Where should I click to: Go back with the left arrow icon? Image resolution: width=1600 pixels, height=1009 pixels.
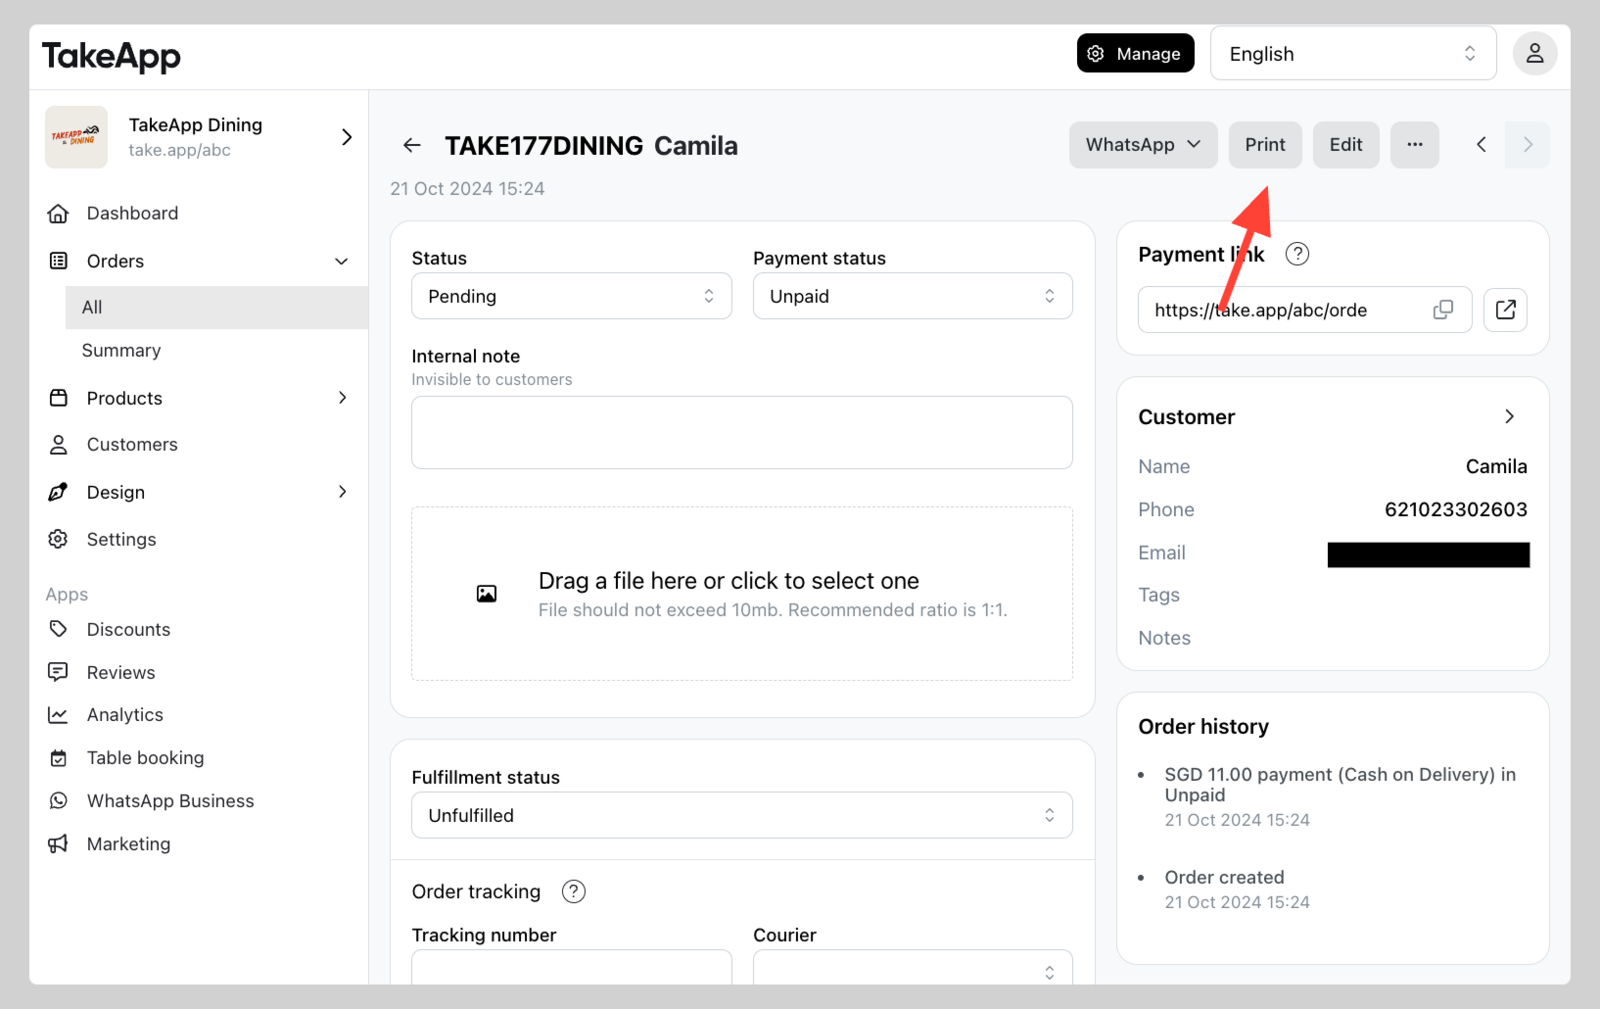point(412,146)
